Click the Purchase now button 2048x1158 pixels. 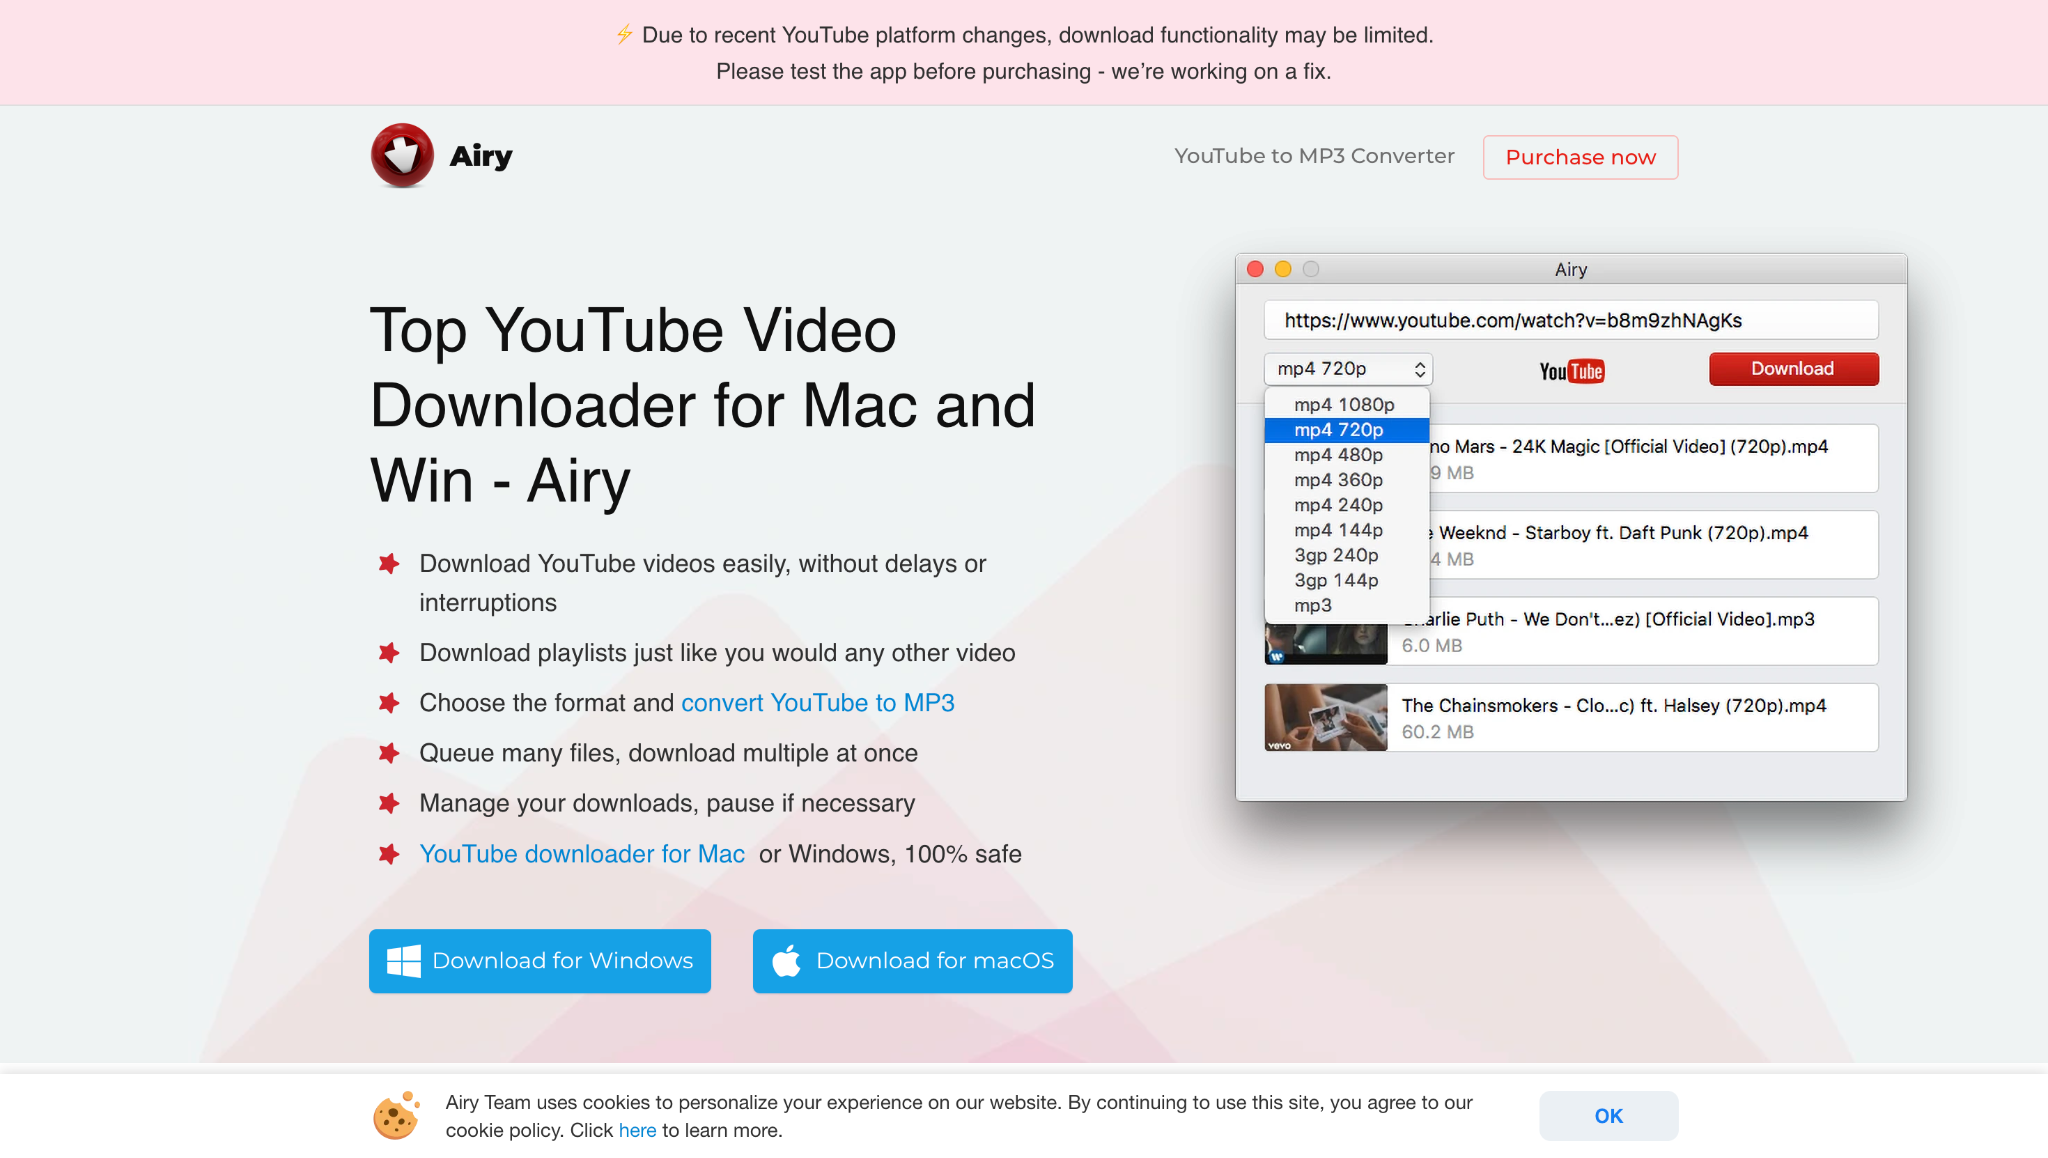1580,157
